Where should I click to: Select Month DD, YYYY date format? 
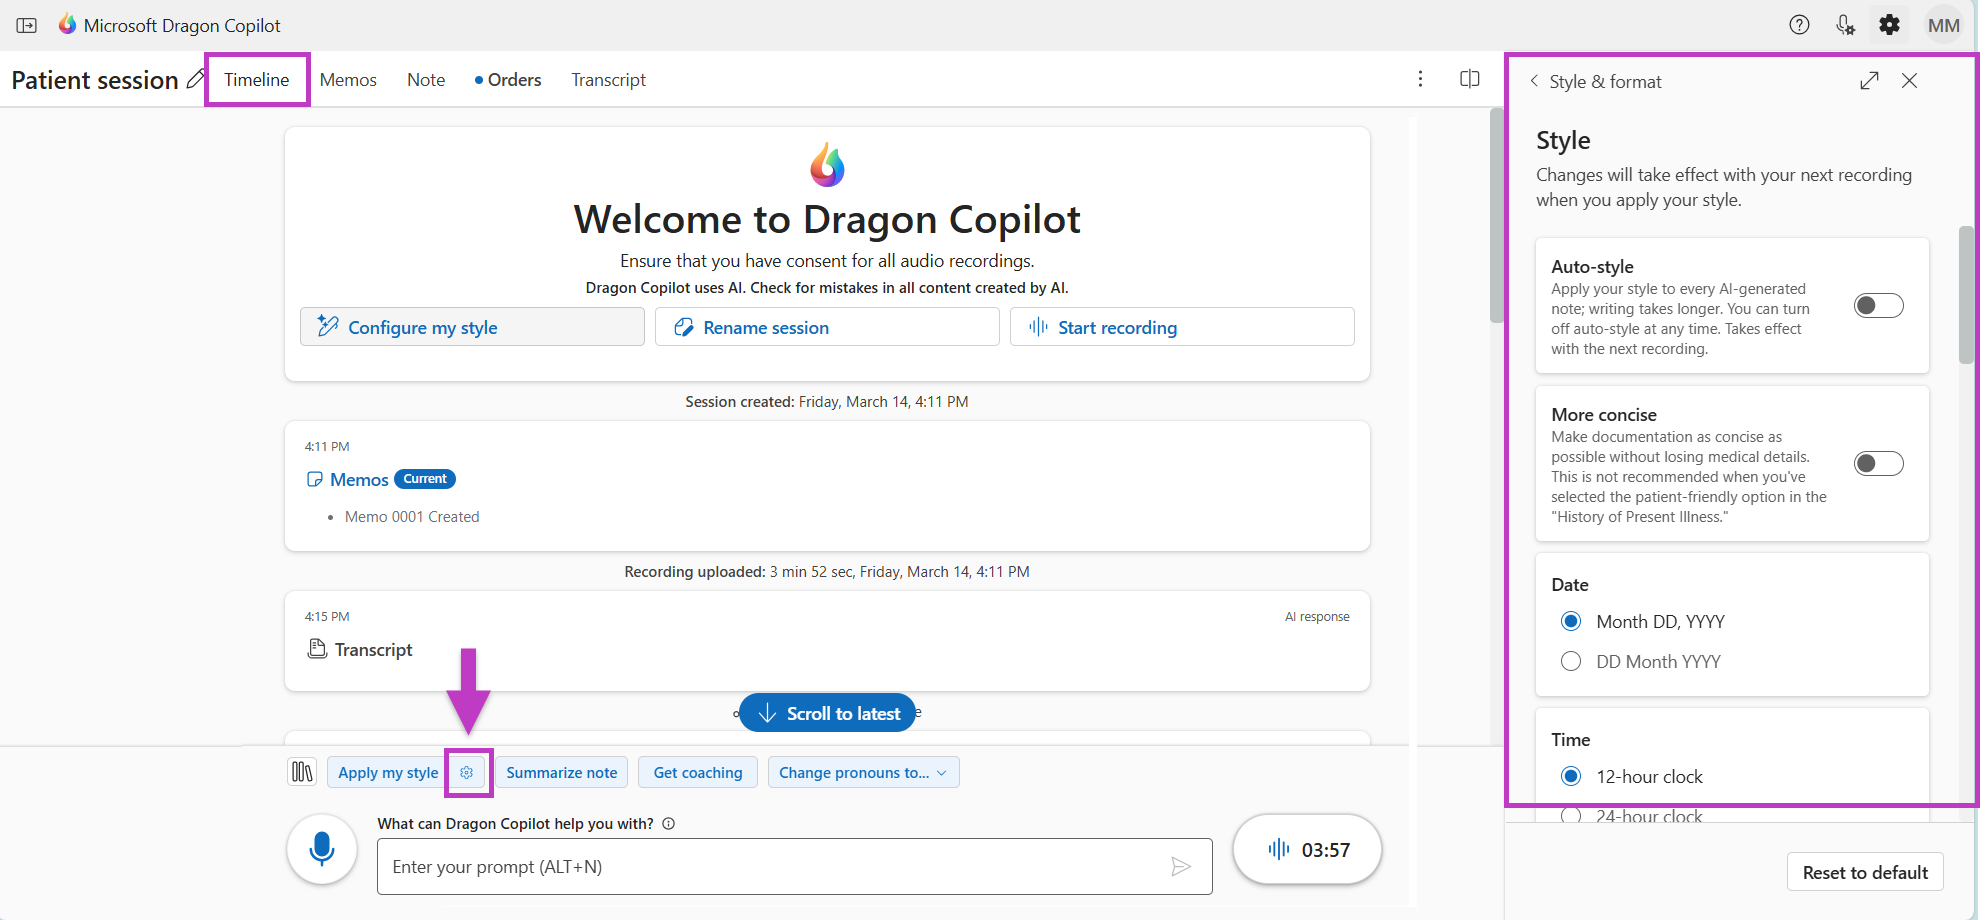tap(1571, 621)
